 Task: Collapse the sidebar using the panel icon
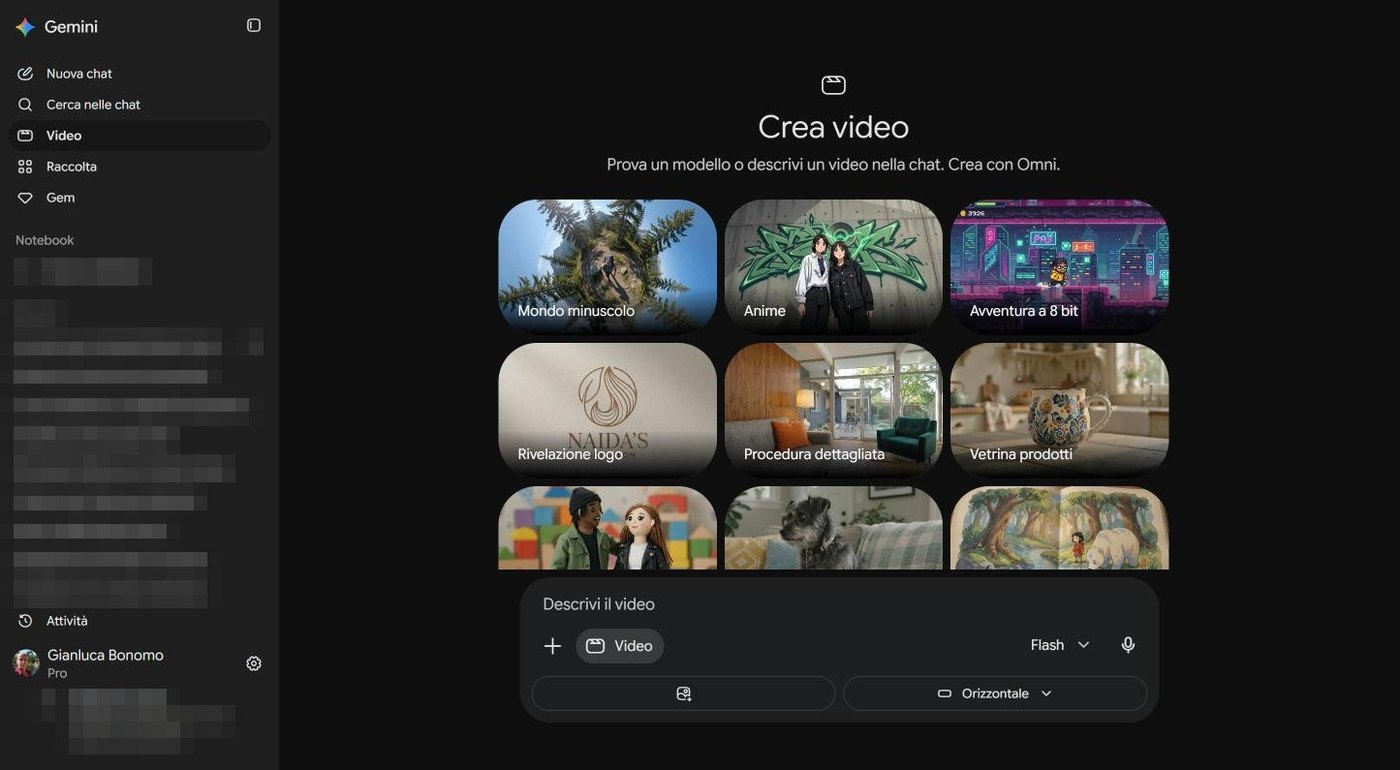pos(254,25)
